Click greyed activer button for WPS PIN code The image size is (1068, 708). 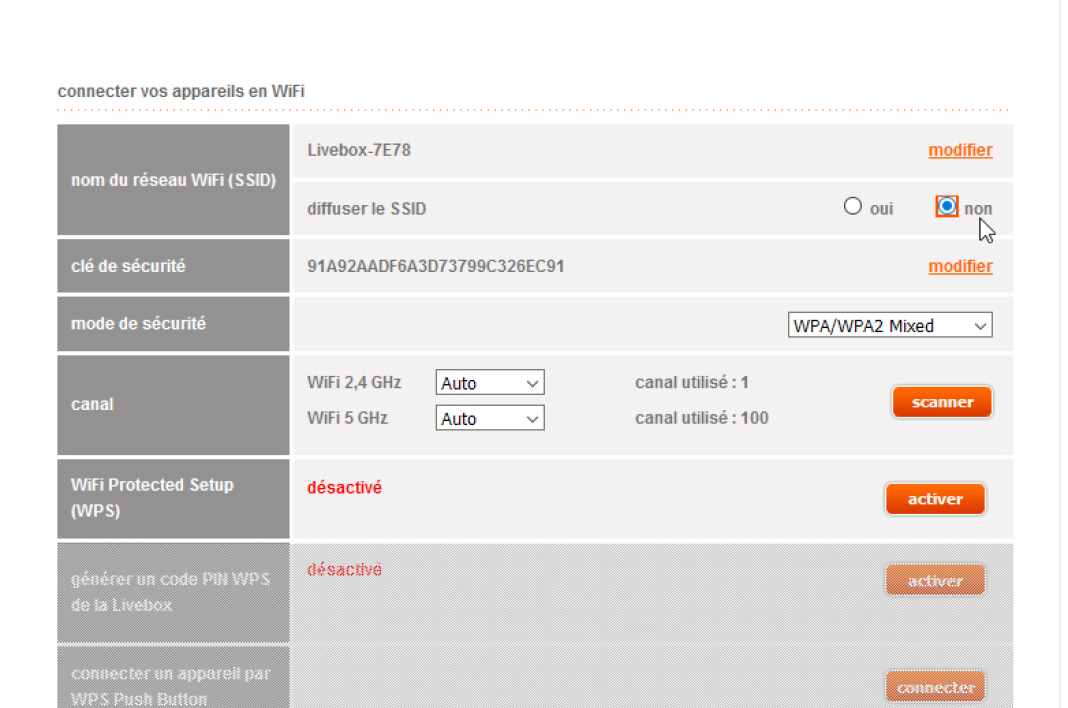coord(935,580)
